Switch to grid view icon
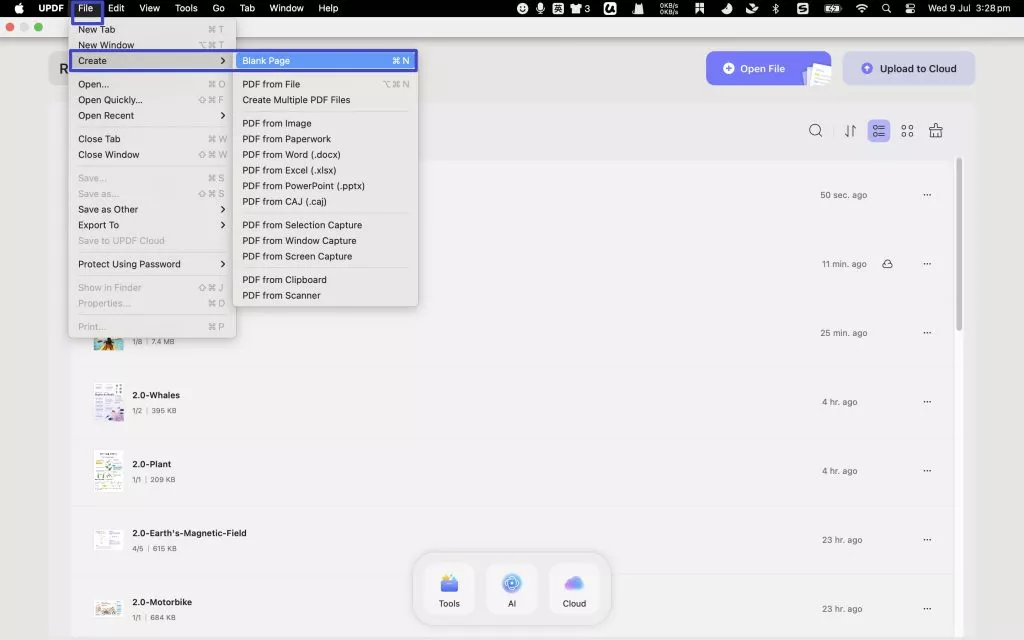The width and height of the screenshot is (1024, 640). (907, 131)
